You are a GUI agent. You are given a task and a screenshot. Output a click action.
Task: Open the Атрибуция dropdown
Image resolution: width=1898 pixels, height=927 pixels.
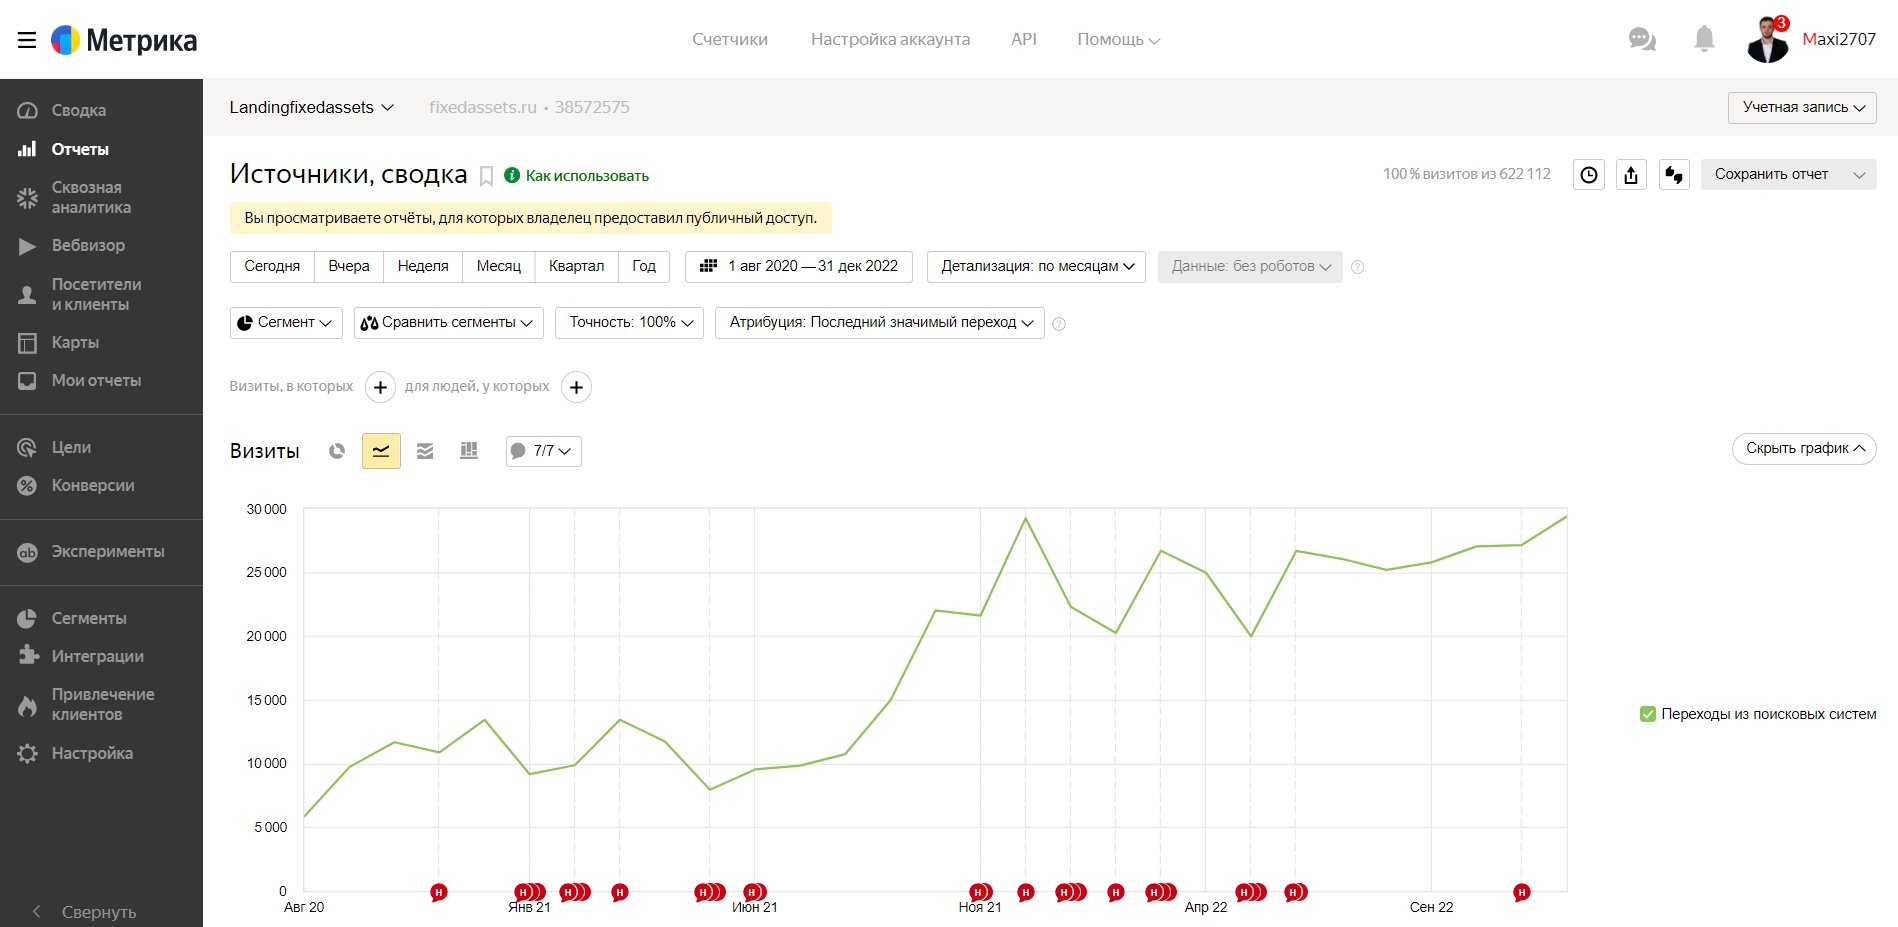(x=880, y=322)
